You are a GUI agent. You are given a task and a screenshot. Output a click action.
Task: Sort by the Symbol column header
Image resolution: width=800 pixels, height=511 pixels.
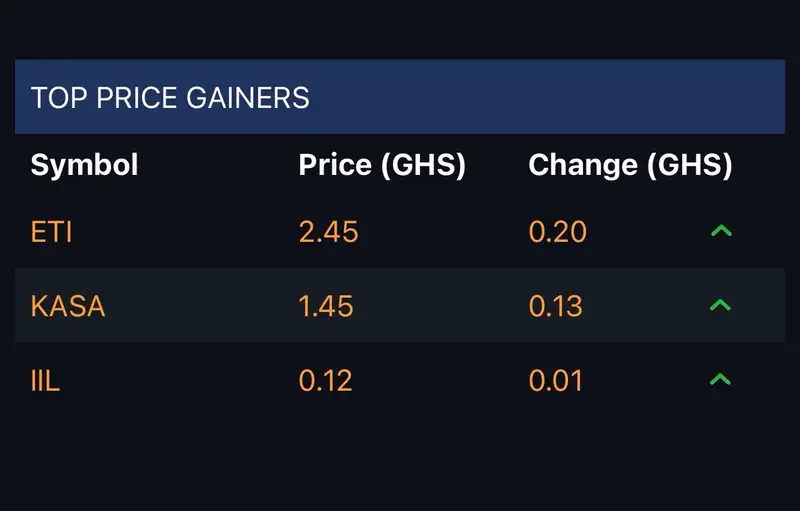point(84,165)
